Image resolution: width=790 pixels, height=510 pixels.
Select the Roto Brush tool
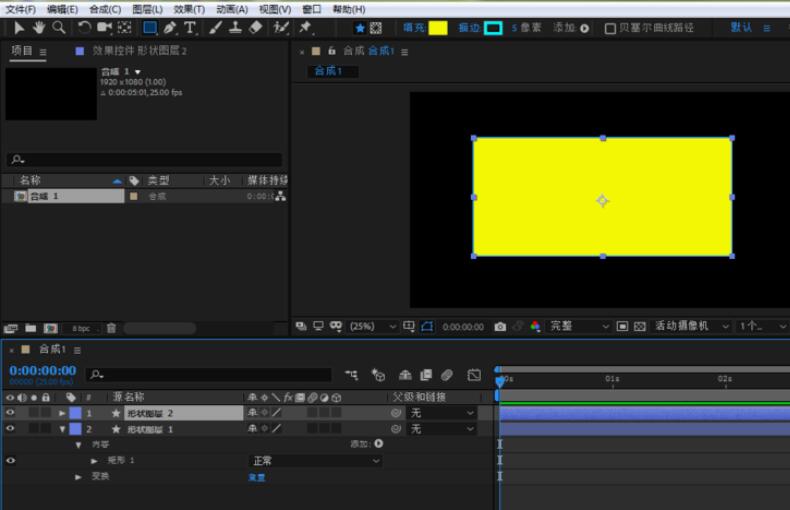point(281,28)
